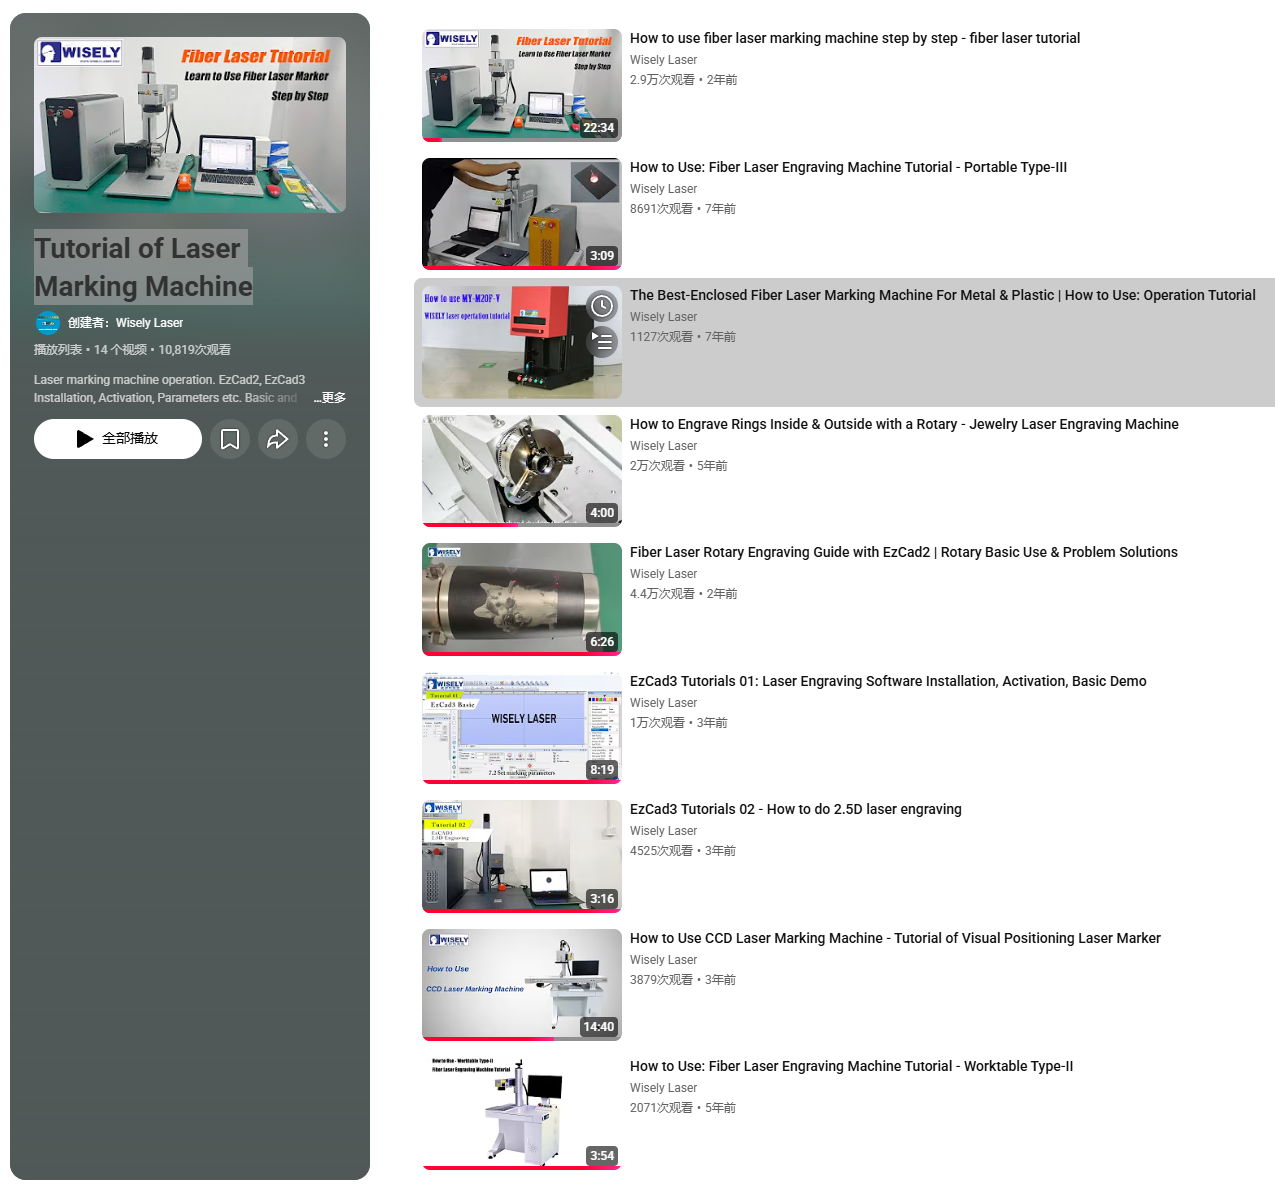
Task: Select the '4525次观看・3年前' view count text
Action: (x=683, y=851)
